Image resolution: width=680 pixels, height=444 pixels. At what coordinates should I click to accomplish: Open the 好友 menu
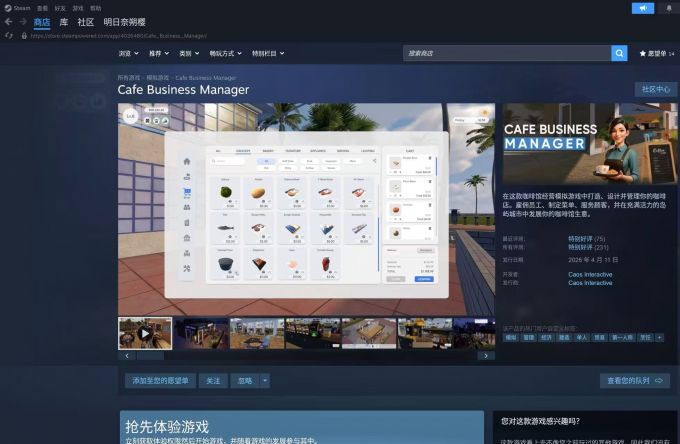point(60,8)
